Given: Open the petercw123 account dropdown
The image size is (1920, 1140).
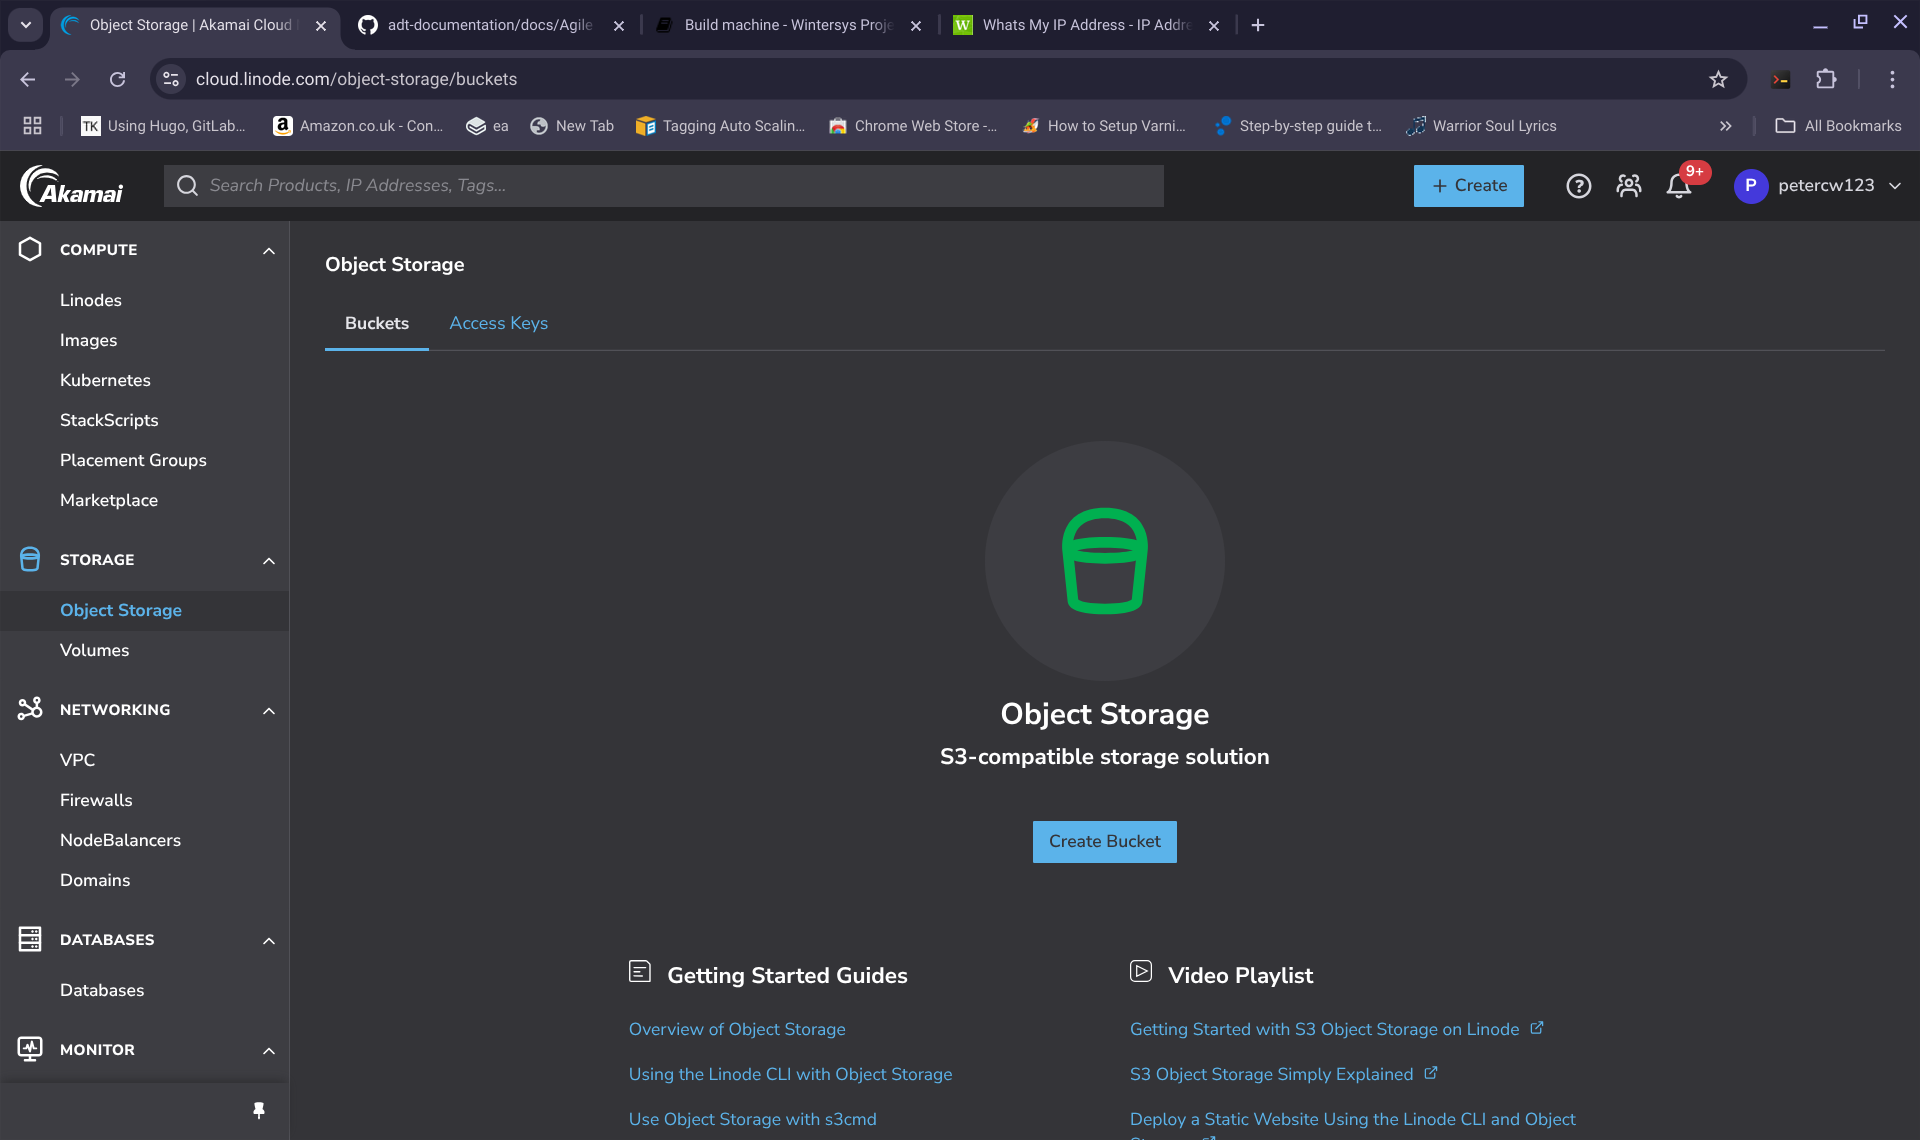Looking at the screenshot, I should pyautogui.click(x=1817, y=186).
